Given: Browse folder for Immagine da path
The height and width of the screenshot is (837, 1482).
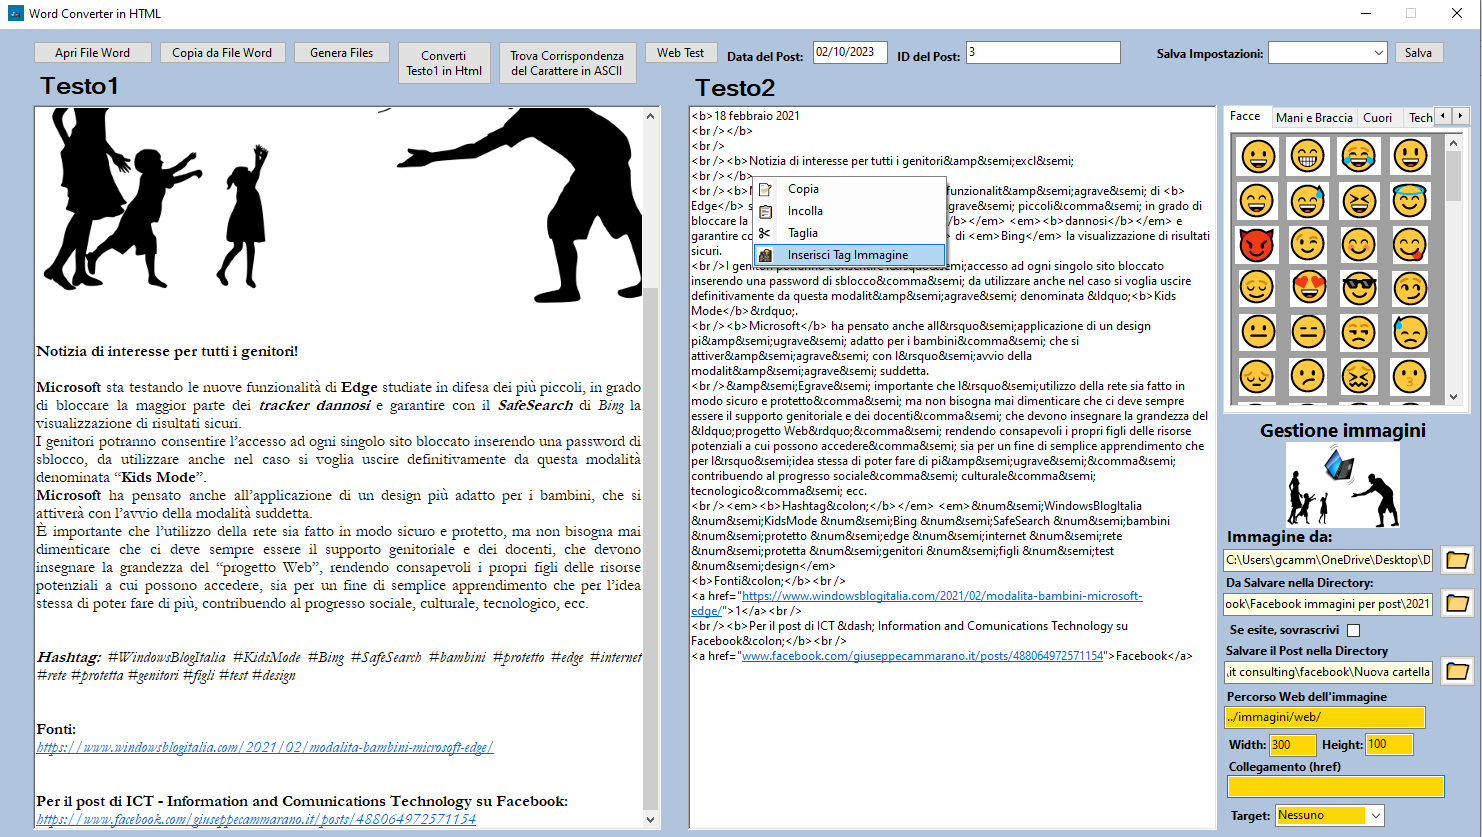Looking at the screenshot, I should point(1457,560).
